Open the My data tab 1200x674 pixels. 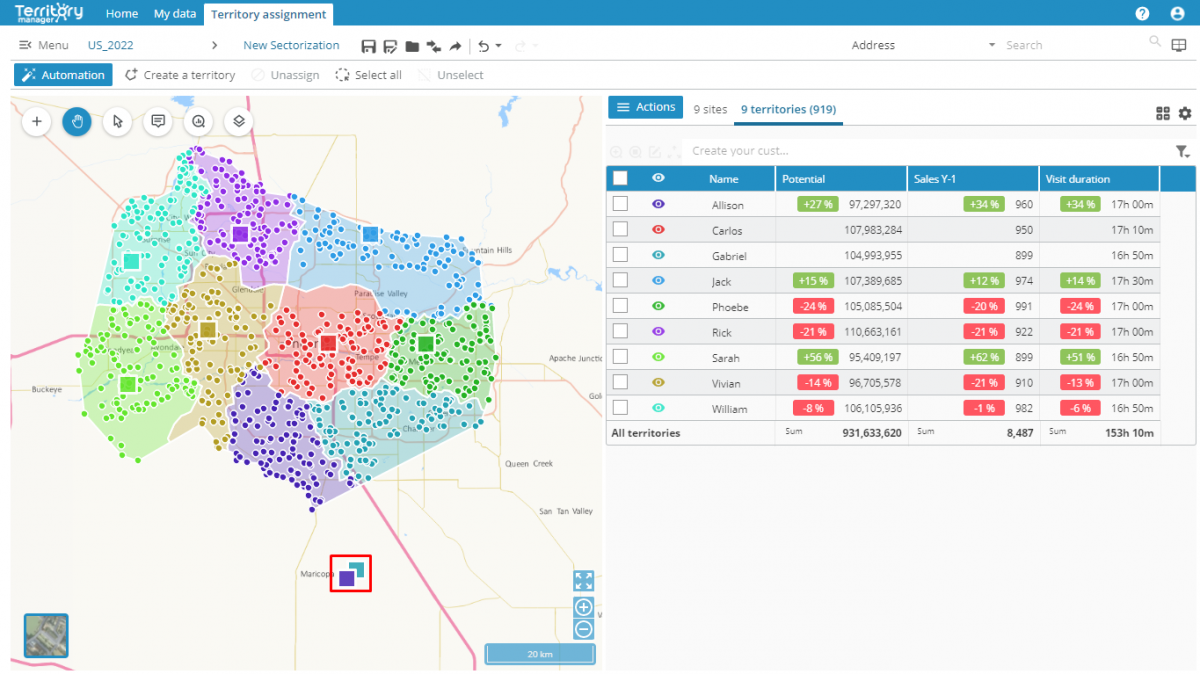(x=175, y=14)
